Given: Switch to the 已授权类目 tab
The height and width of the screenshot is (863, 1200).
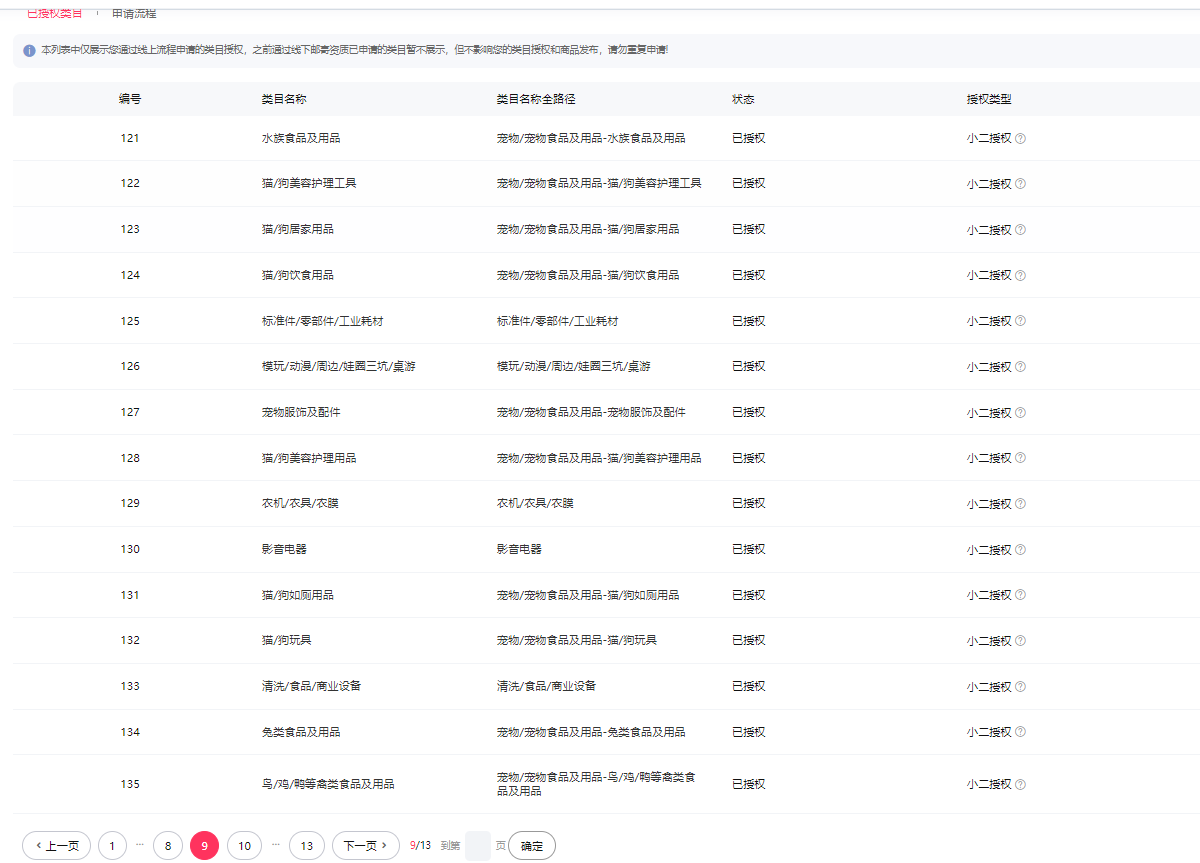Looking at the screenshot, I should pos(54,13).
